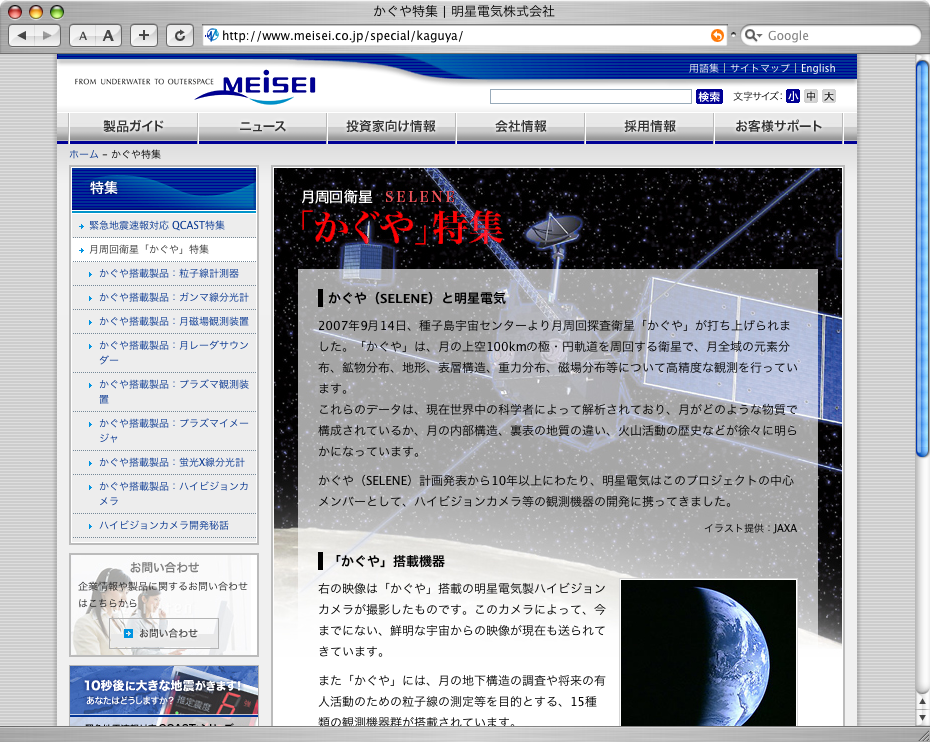The image size is (930, 742).
Task: Open ハイビジョンカメラ開発秘話 link
Action: coord(164,526)
